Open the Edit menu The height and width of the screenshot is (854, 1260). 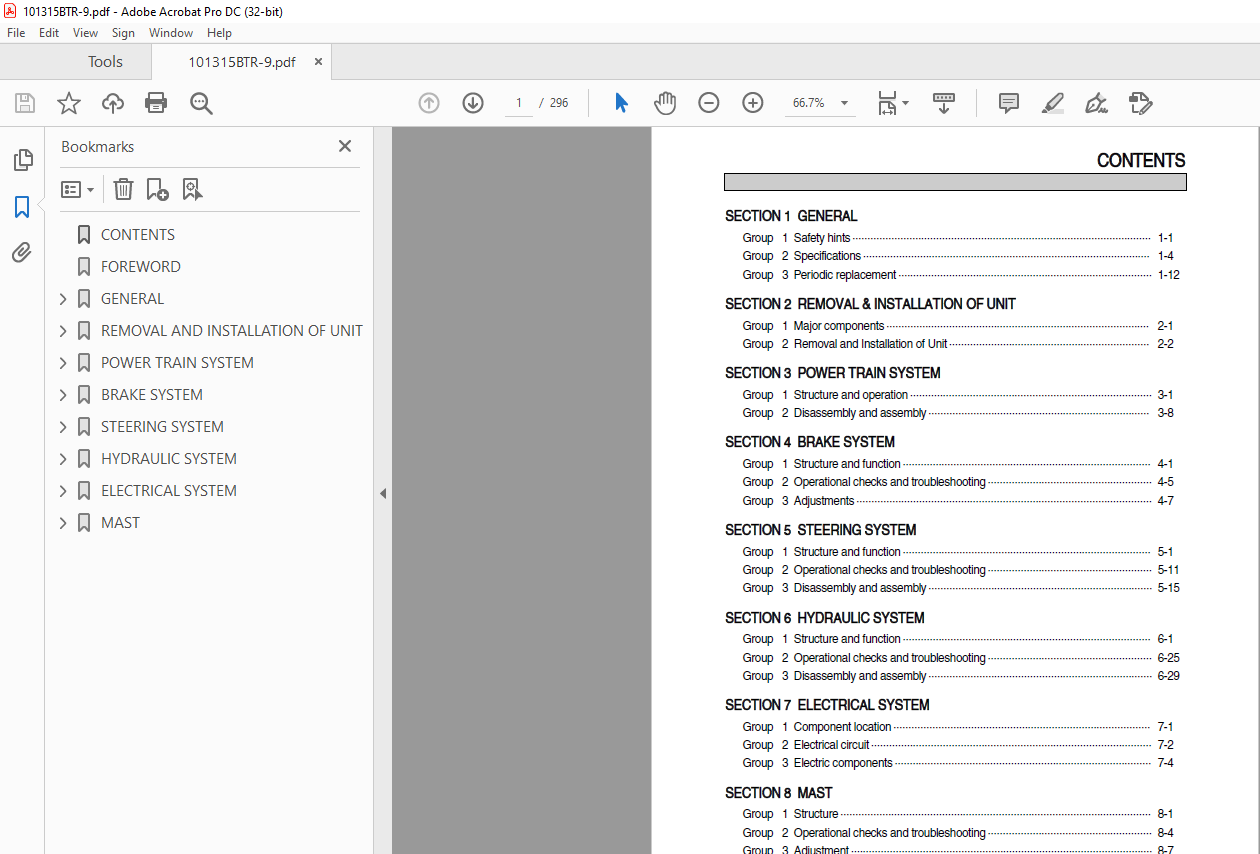click(x=49, y=33)
